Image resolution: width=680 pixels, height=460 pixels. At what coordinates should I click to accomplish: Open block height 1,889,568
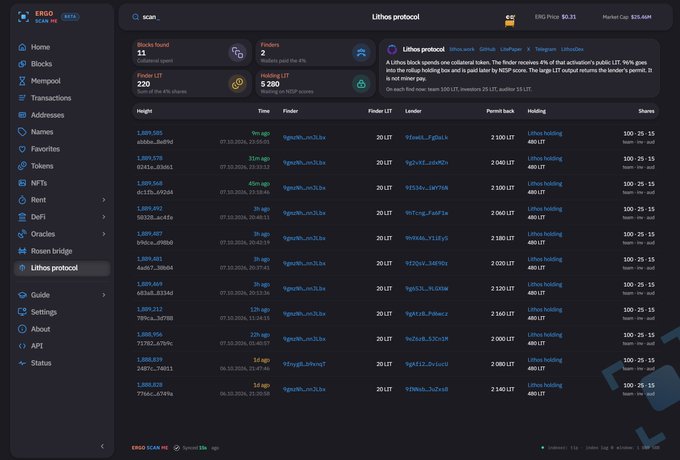point(150,183)
